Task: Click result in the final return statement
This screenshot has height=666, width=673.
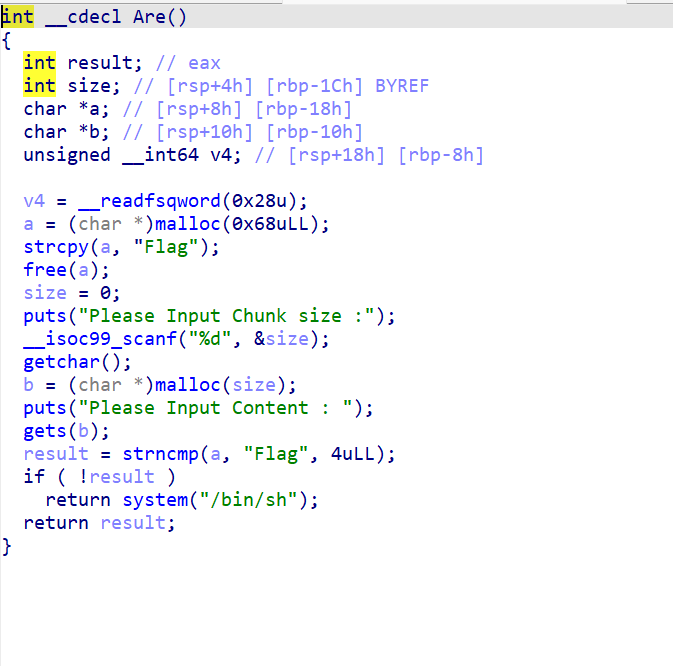Action: 133,523
